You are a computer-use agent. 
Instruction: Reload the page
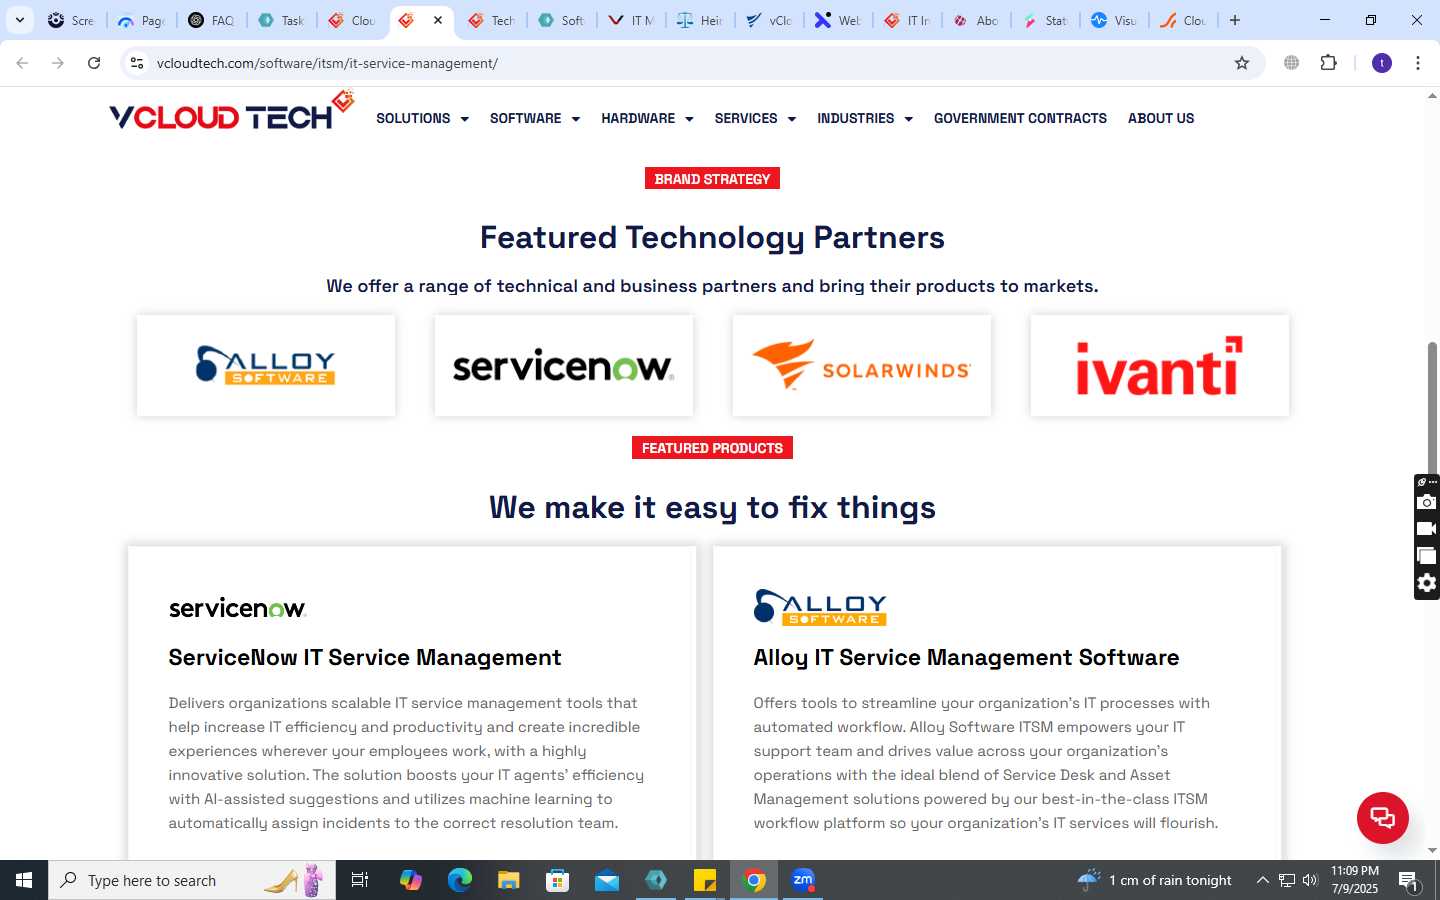click(94, 63)
